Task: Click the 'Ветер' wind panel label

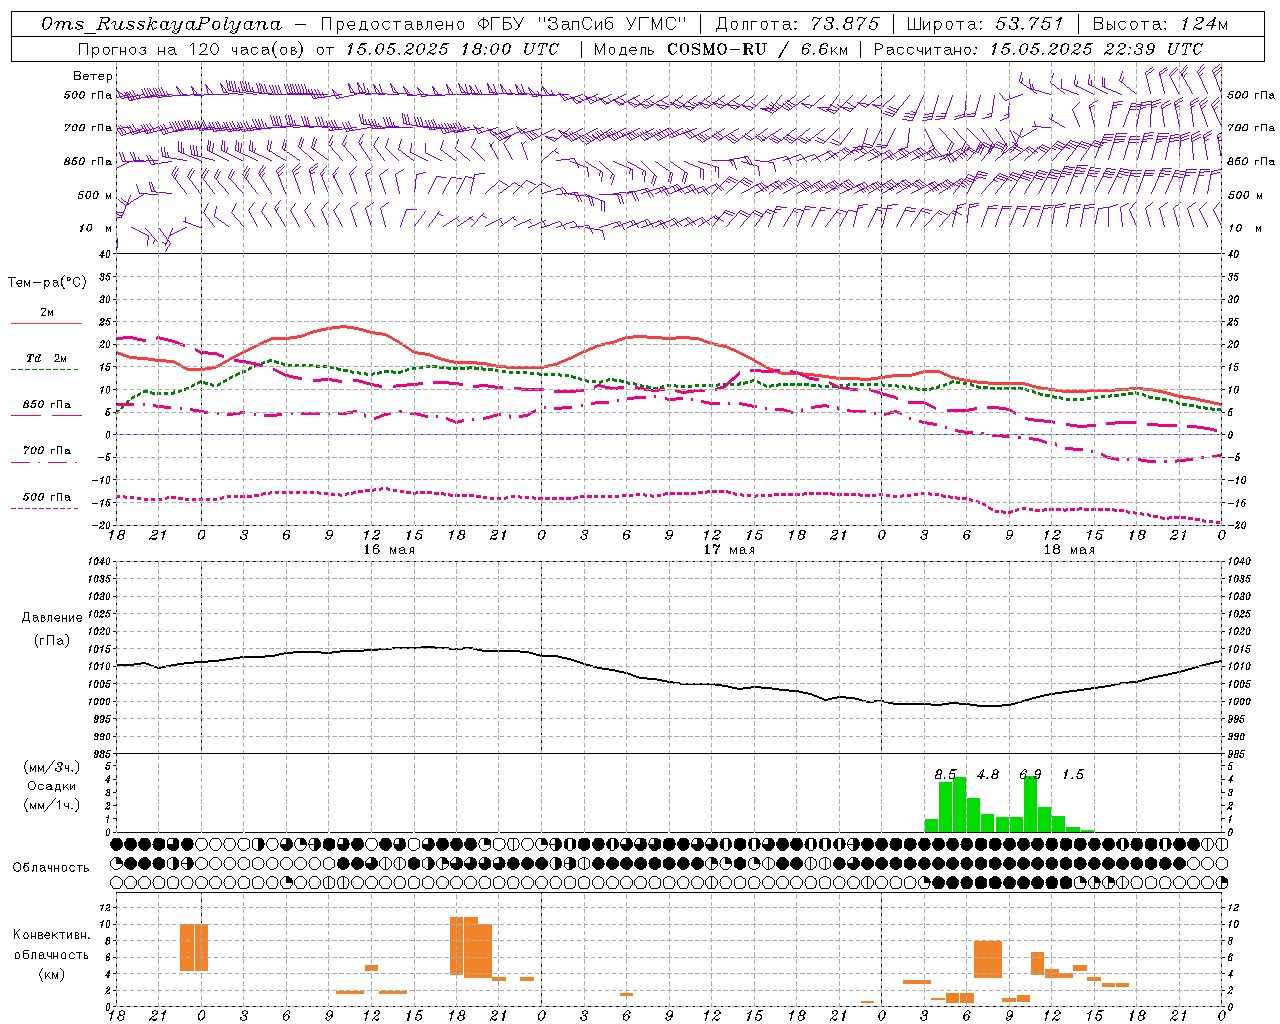Action: click(x=93, y=76)
